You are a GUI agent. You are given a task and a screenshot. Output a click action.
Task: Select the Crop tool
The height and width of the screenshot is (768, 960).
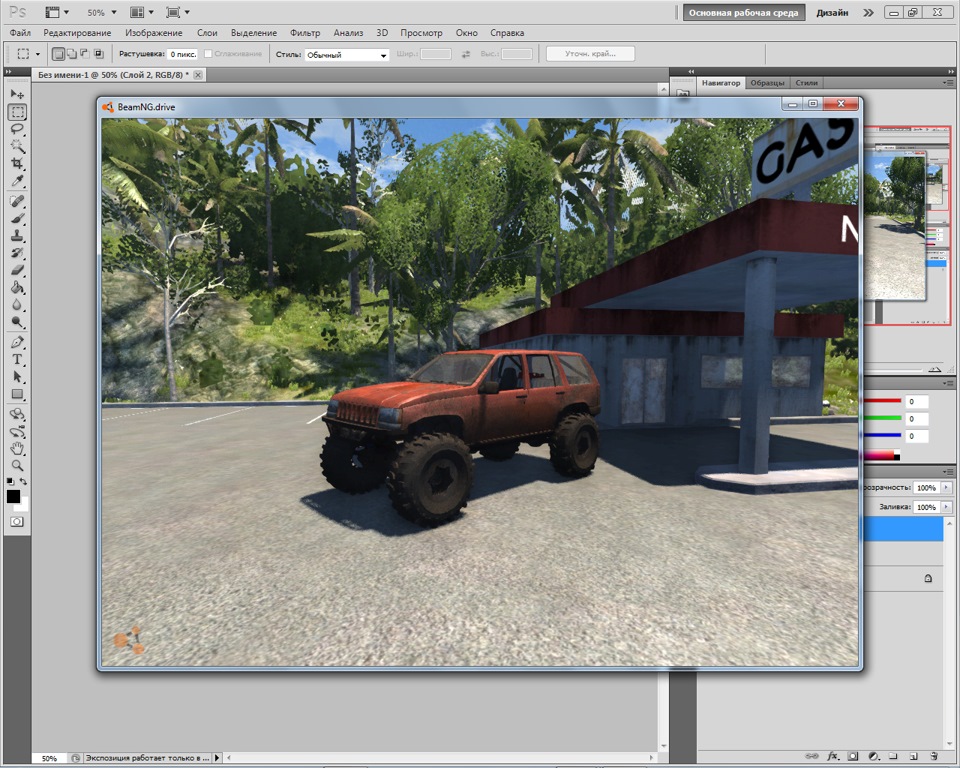click(17, 164)
